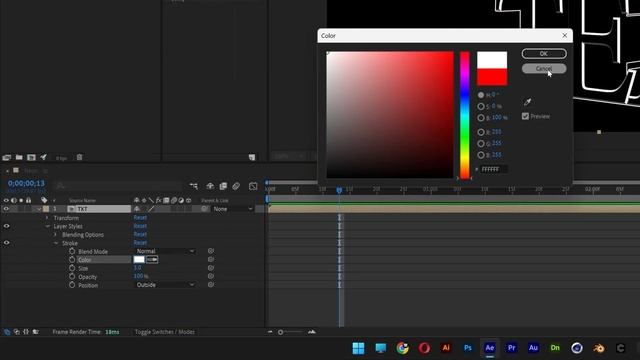The width and height of the screenshot is (640, 360).
Task: Click Cancel in the Color dialog
Action: [544, 69]
